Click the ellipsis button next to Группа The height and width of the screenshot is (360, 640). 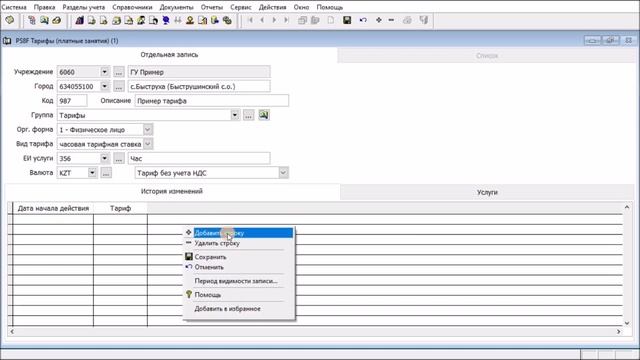(x=249, y=115)
